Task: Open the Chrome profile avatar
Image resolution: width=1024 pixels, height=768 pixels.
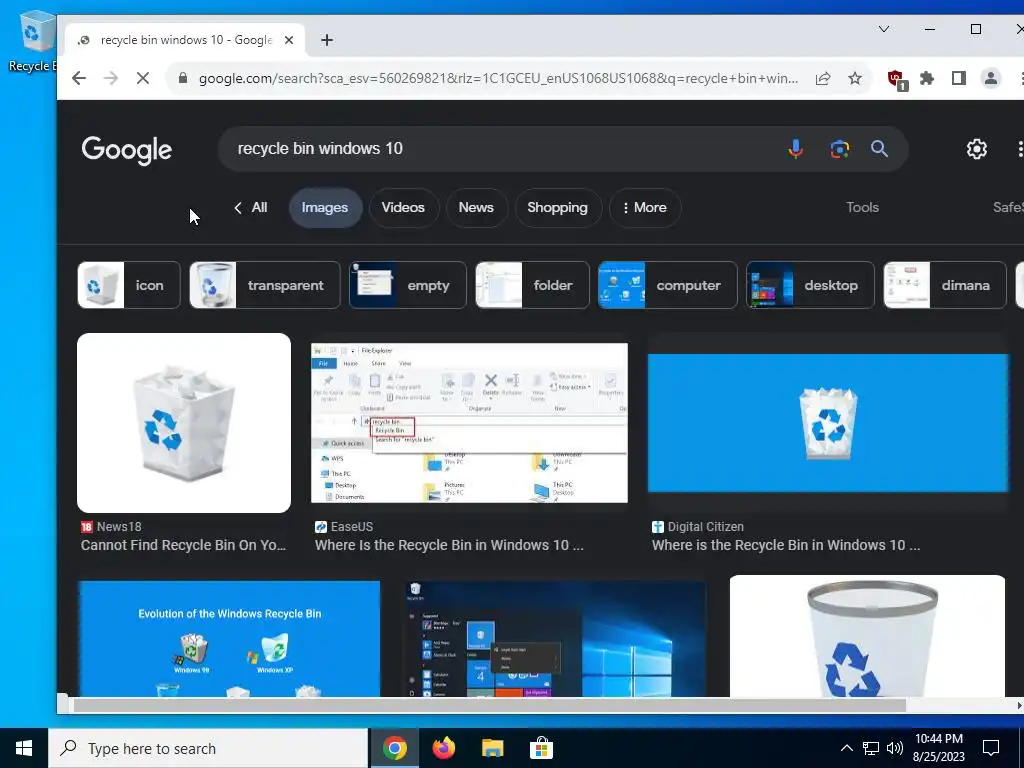Action: click(x=991, y=78)
